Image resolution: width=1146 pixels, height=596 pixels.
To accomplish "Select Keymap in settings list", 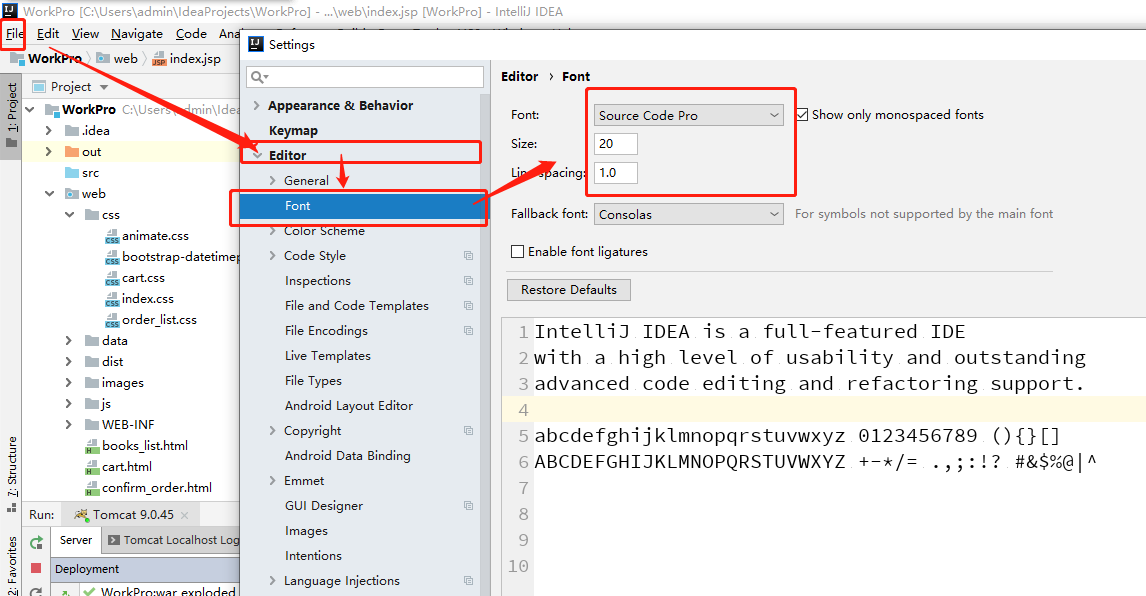I will (x=293, y=131).
